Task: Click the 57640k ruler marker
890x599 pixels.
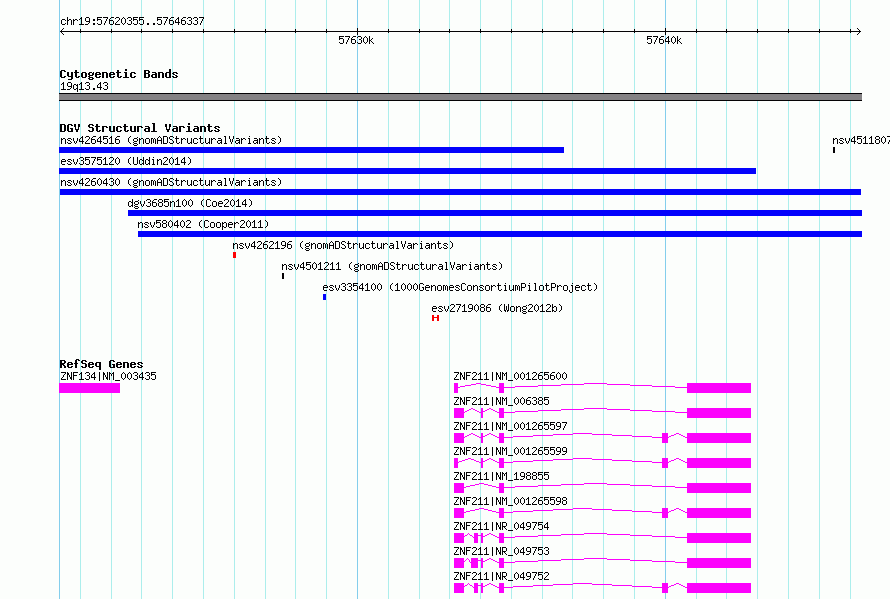Action: point(664,40)
